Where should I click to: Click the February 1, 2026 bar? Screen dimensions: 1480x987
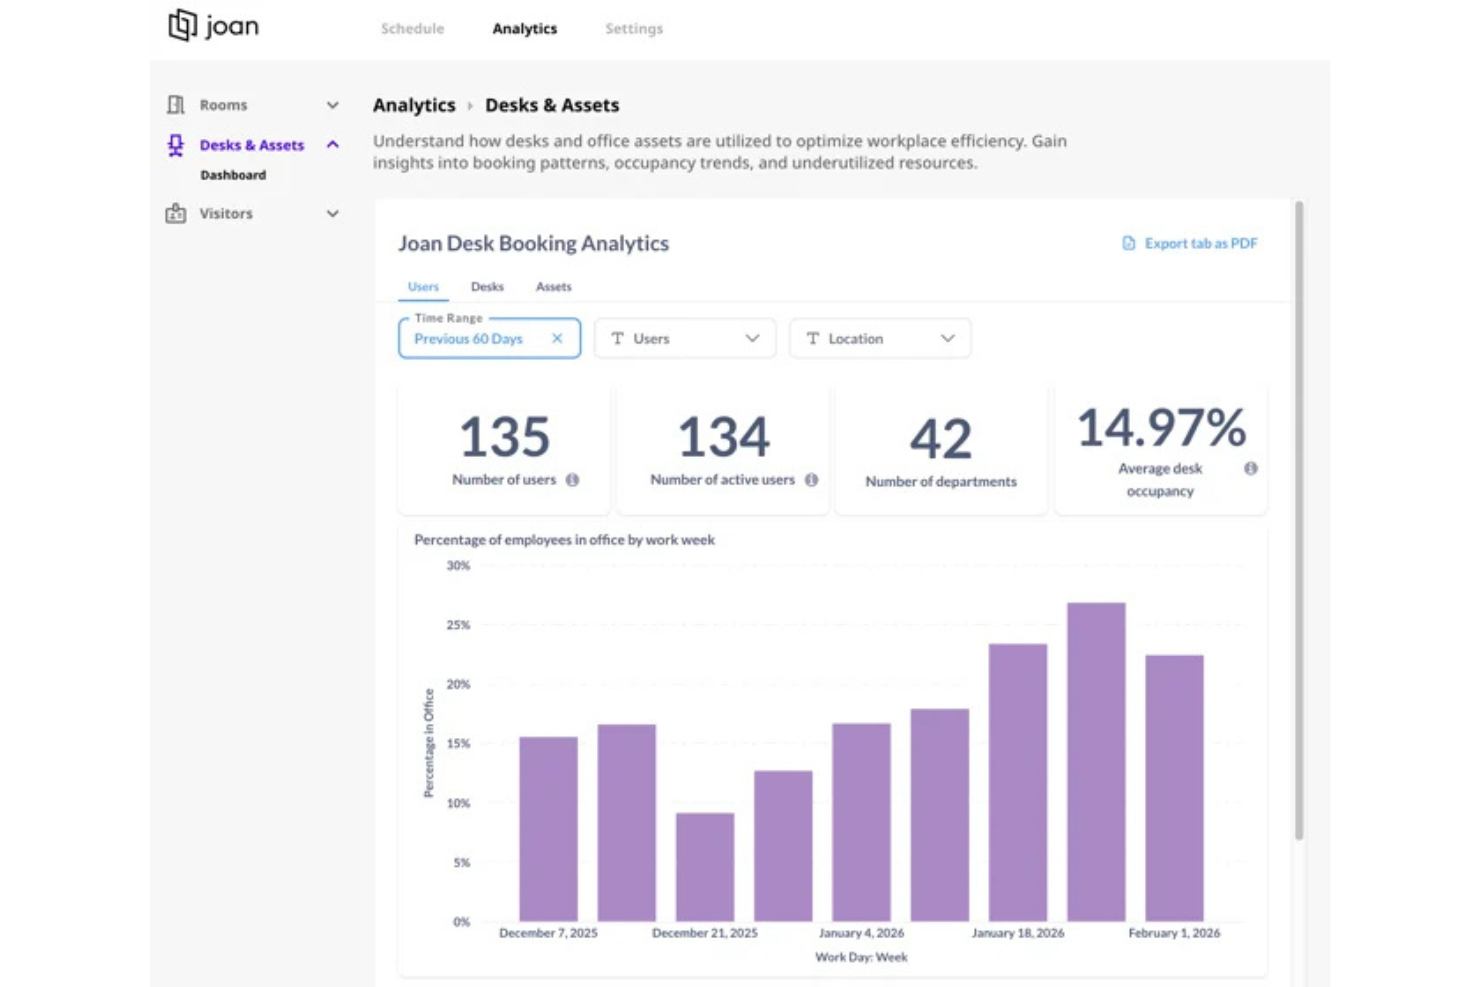point(1174,788)
